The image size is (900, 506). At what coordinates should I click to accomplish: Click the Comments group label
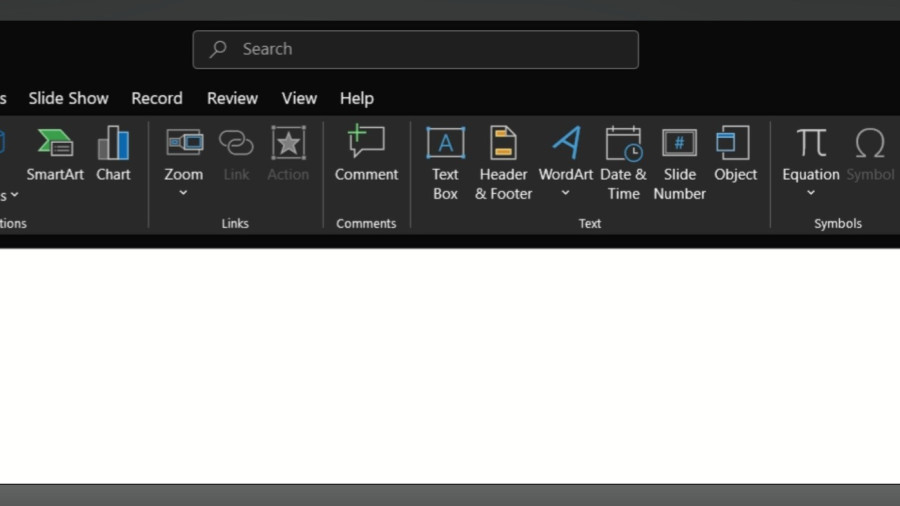[366, 223]
